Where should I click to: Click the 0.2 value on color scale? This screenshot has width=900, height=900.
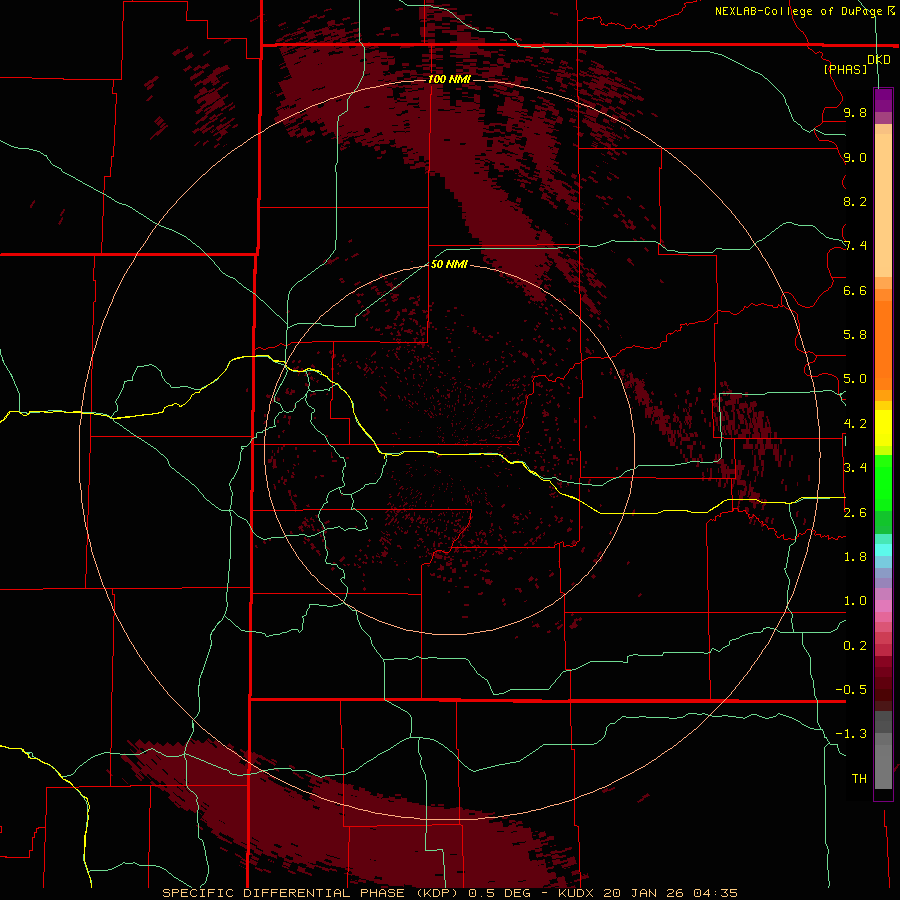click(855, 646)
